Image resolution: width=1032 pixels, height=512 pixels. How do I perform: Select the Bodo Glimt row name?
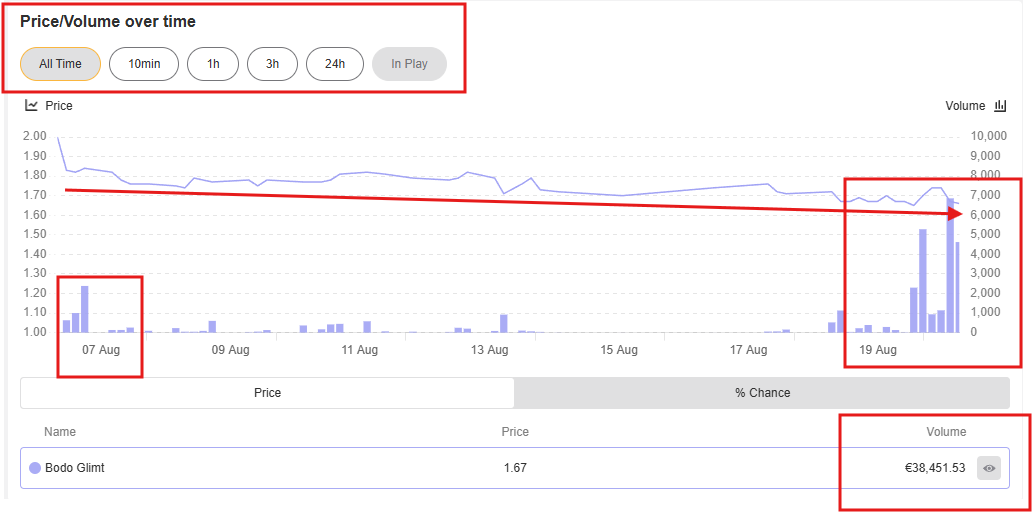tap(75, 469)
